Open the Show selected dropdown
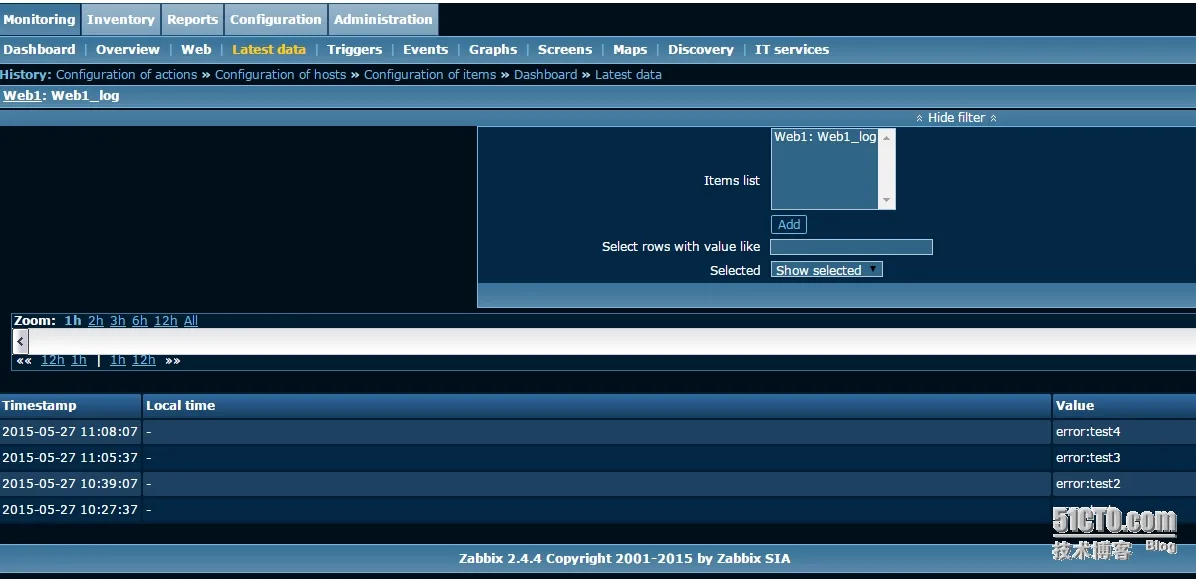Image resolution: width=1196 pixels, height=579 pixels. pyautogui.click(x=827, y=270)
